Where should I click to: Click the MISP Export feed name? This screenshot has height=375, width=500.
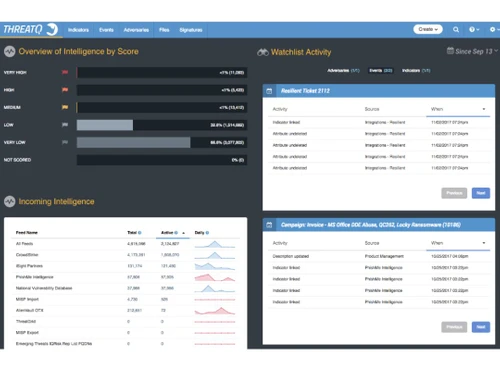click(27, 333)
